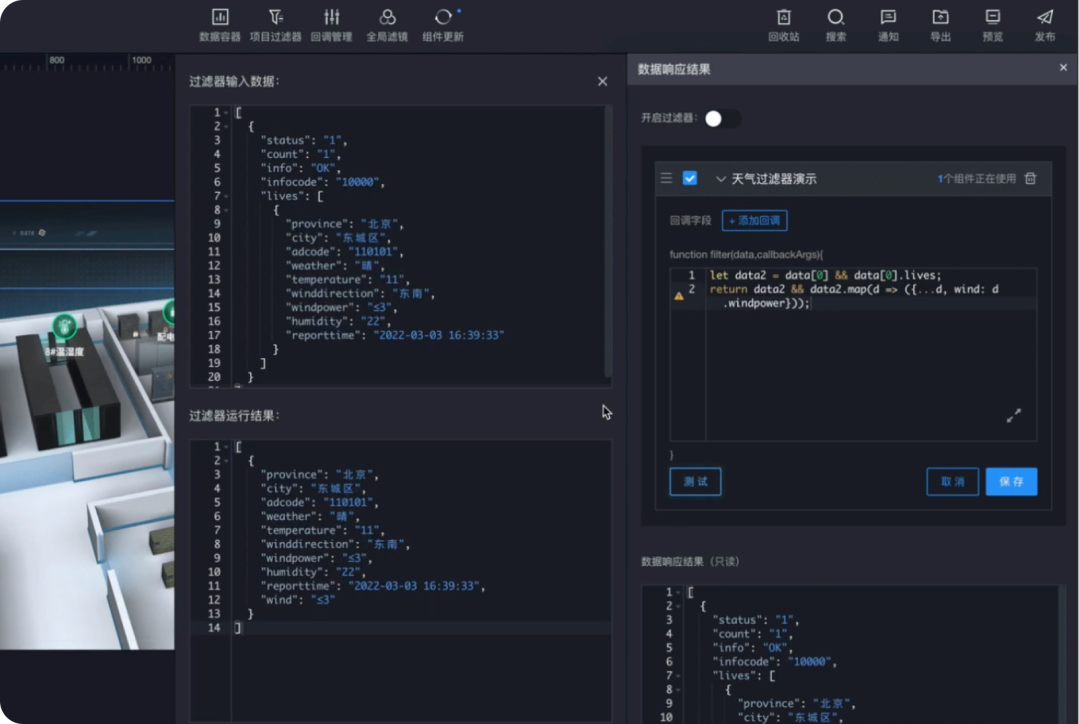Click the 1个组件正在使用 link

[976, 179]
